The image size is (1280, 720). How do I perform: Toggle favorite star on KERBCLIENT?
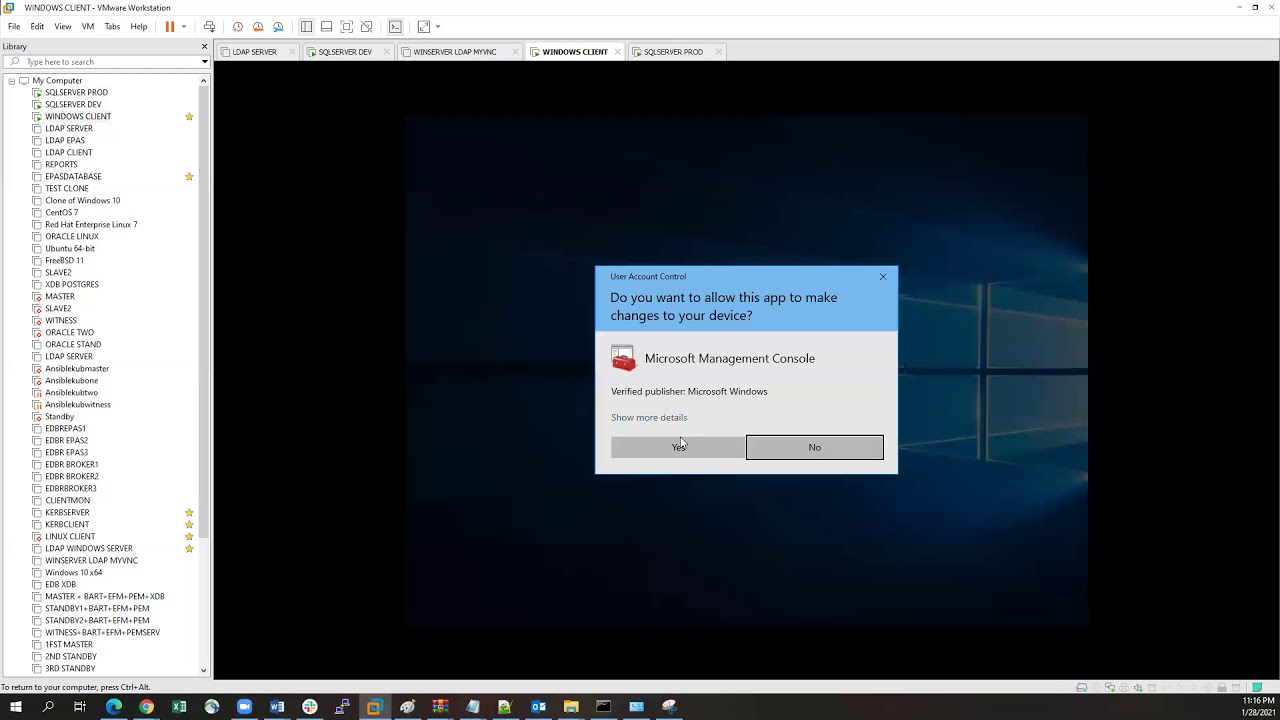(x=189, y=525)
